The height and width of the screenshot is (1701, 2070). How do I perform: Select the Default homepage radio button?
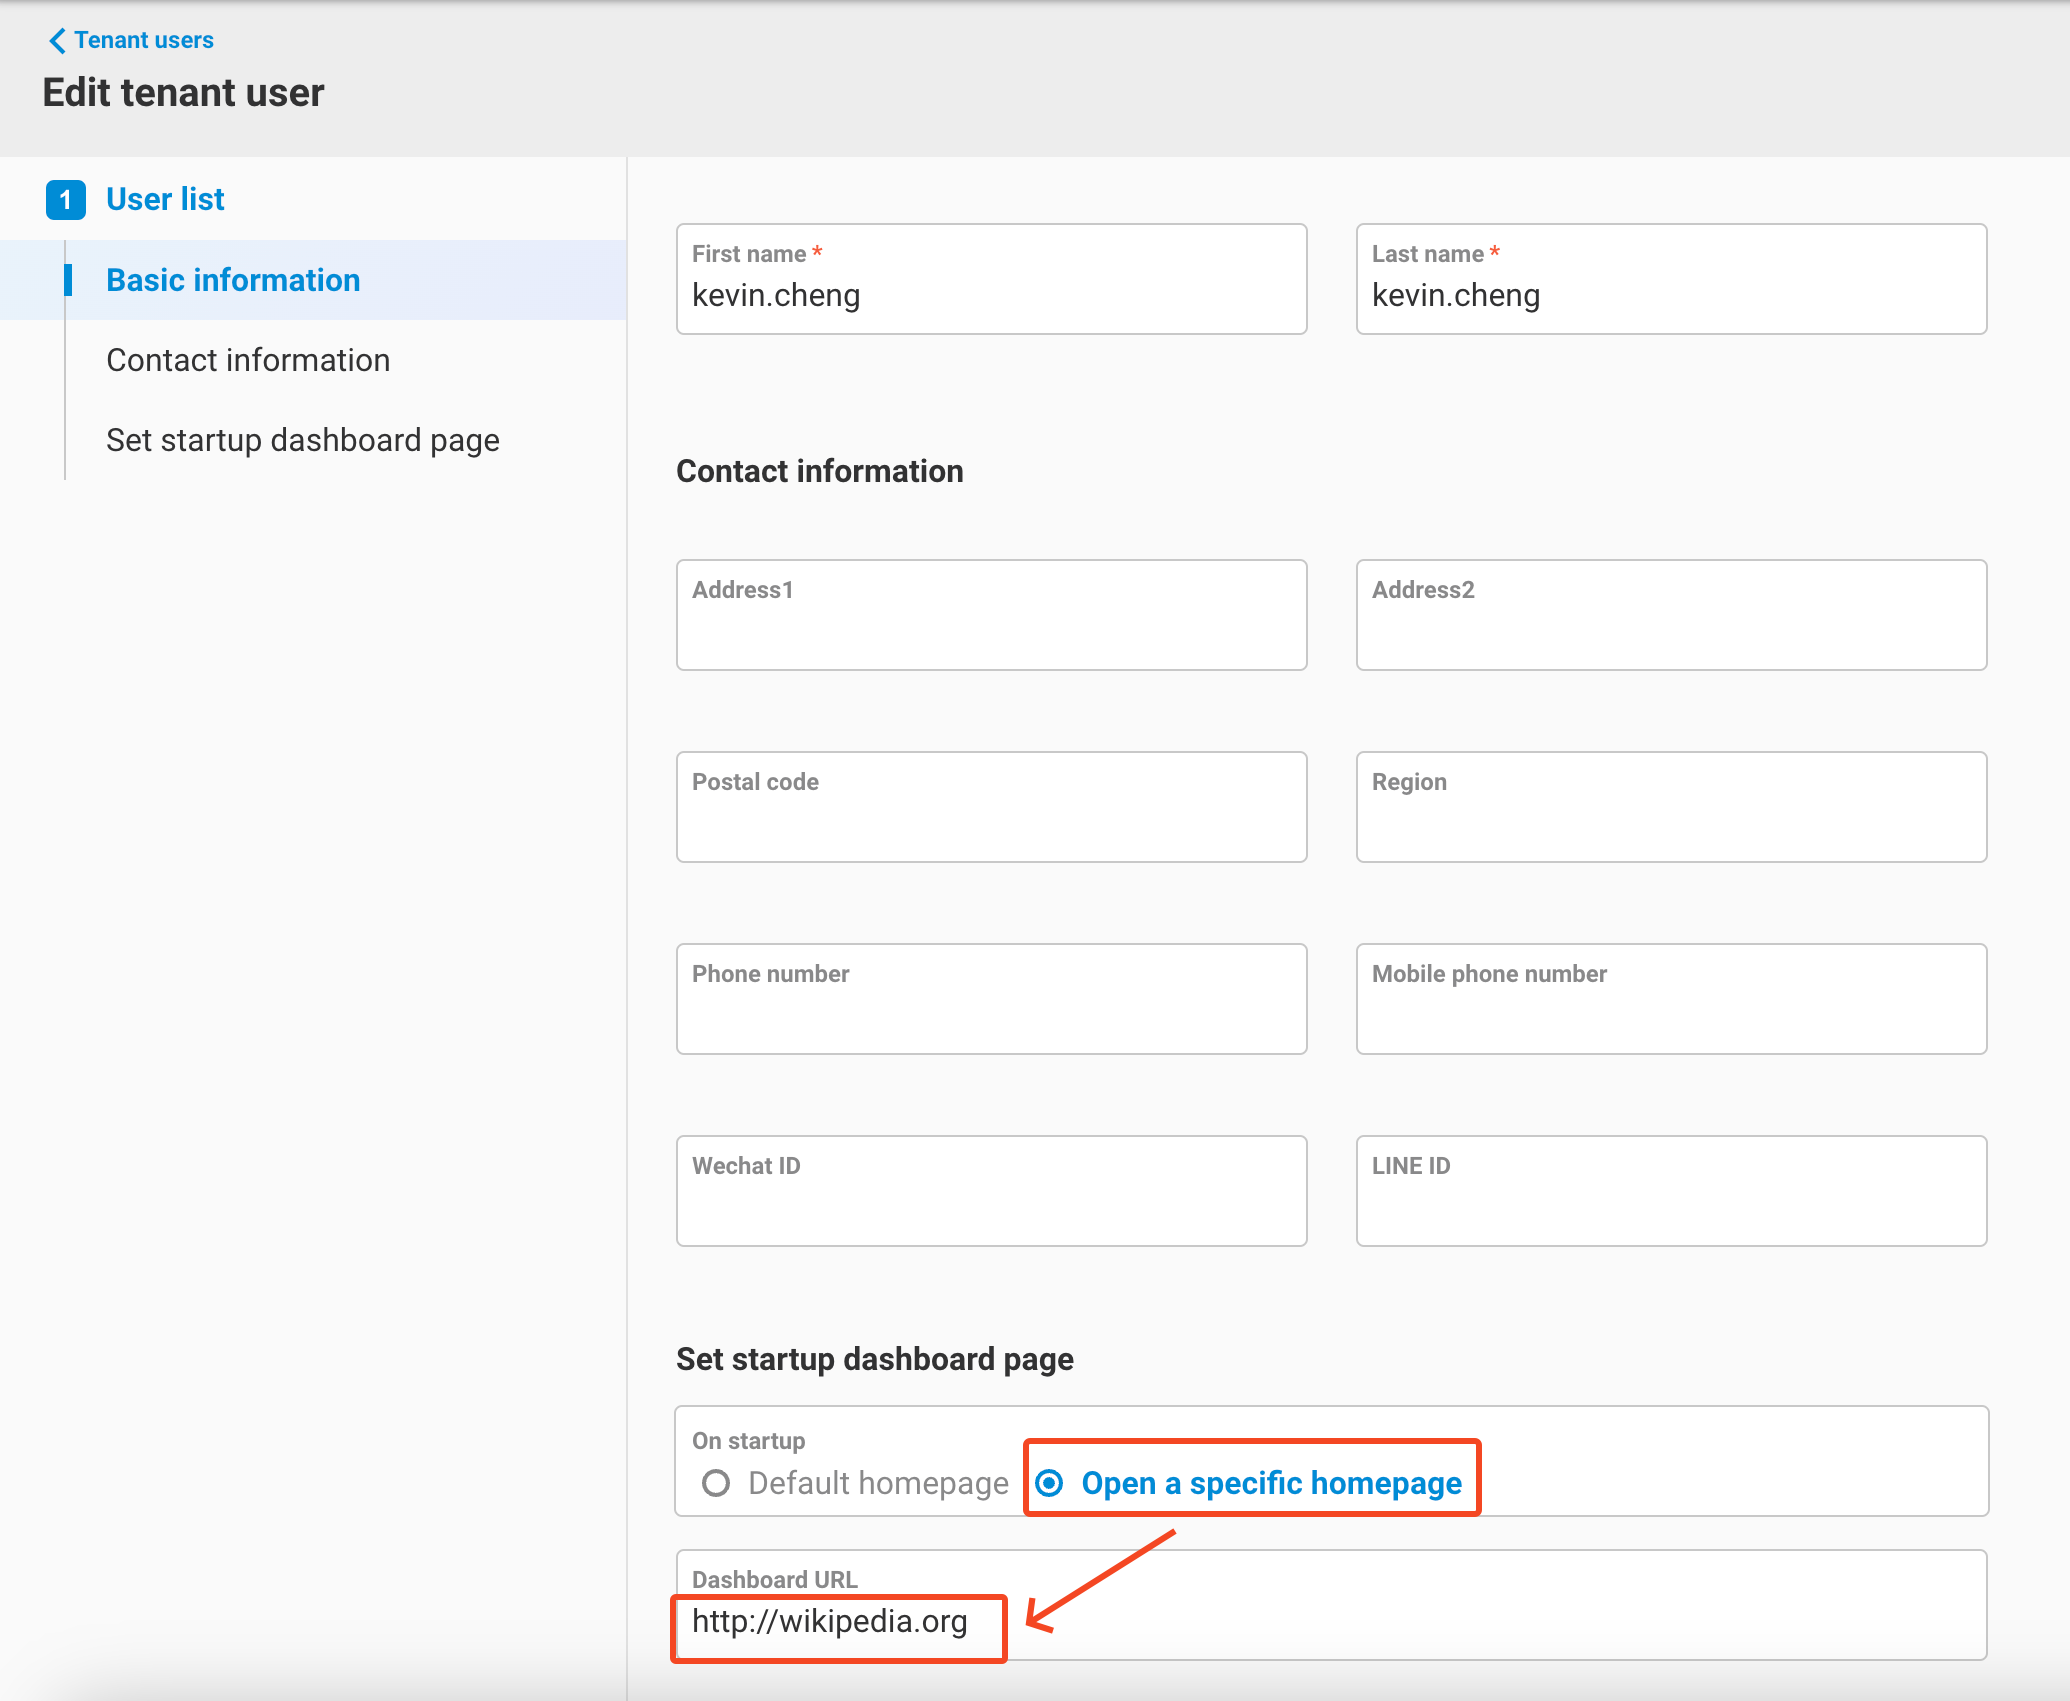(716, 1483)
